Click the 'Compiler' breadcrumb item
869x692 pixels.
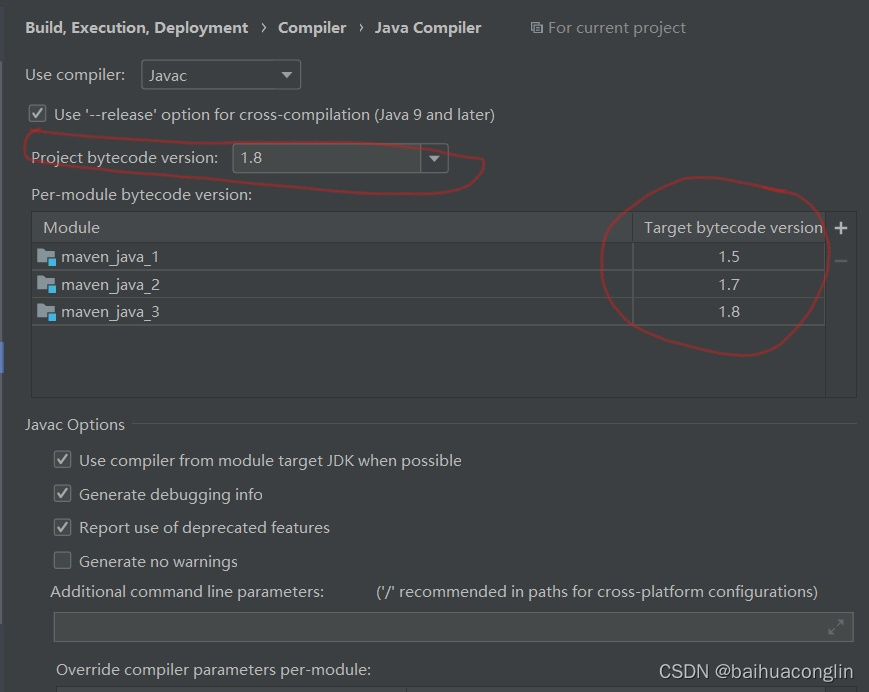[312, 28]
